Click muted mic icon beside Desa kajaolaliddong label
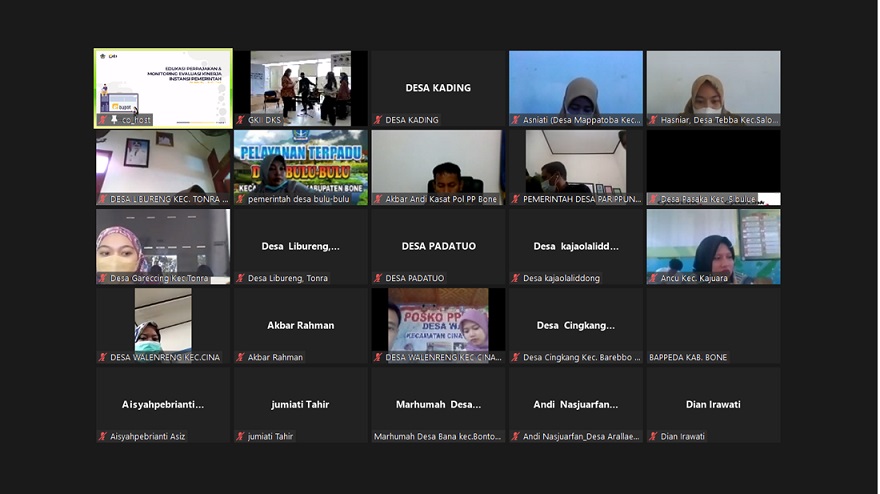Screen dimensions: 880x494 pyautogui.click(x=516, y=278)
